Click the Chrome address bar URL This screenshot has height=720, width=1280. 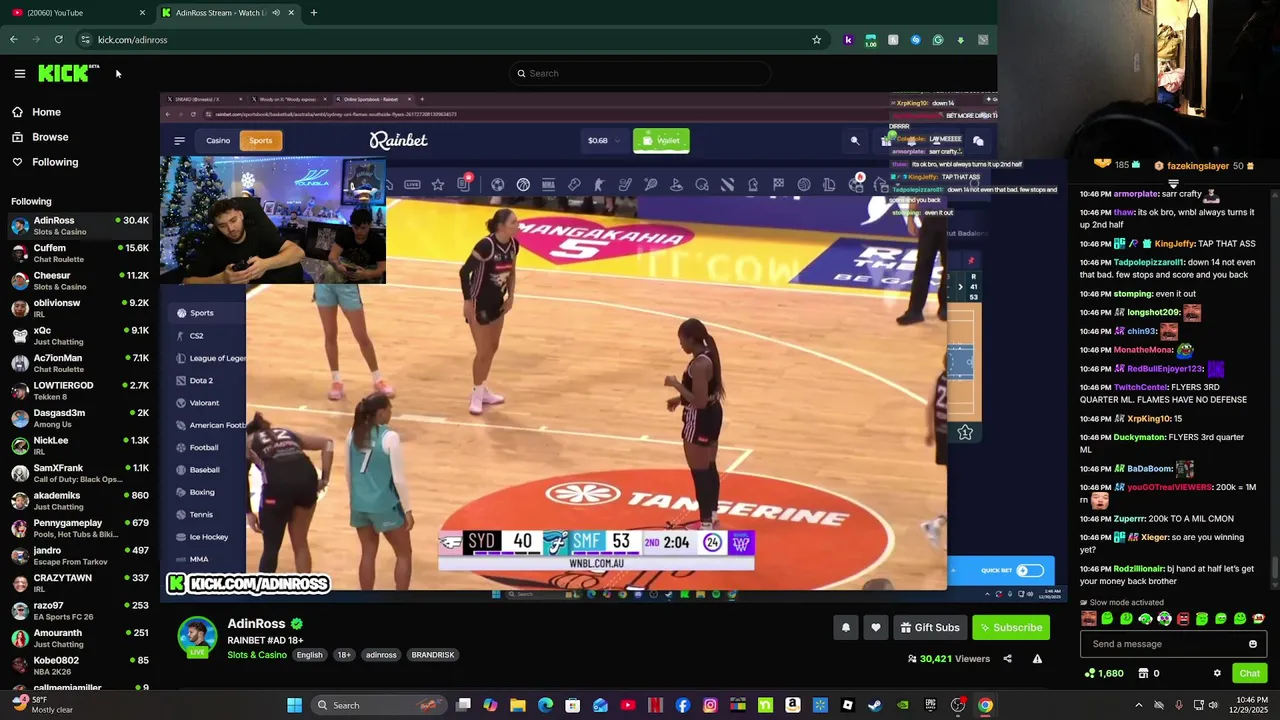tap(132, 40)
